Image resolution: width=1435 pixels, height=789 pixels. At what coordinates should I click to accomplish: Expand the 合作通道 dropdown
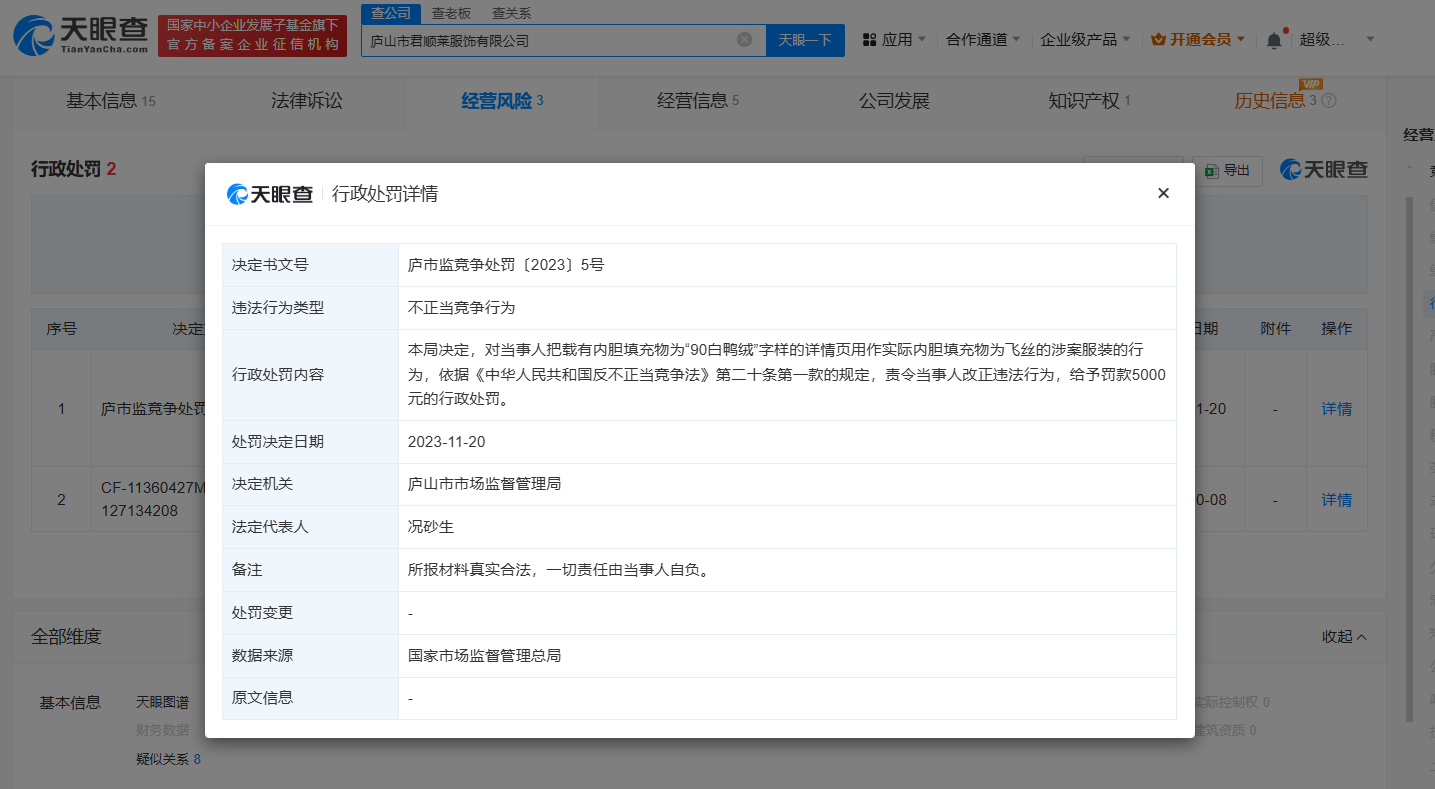coord(983,40)
